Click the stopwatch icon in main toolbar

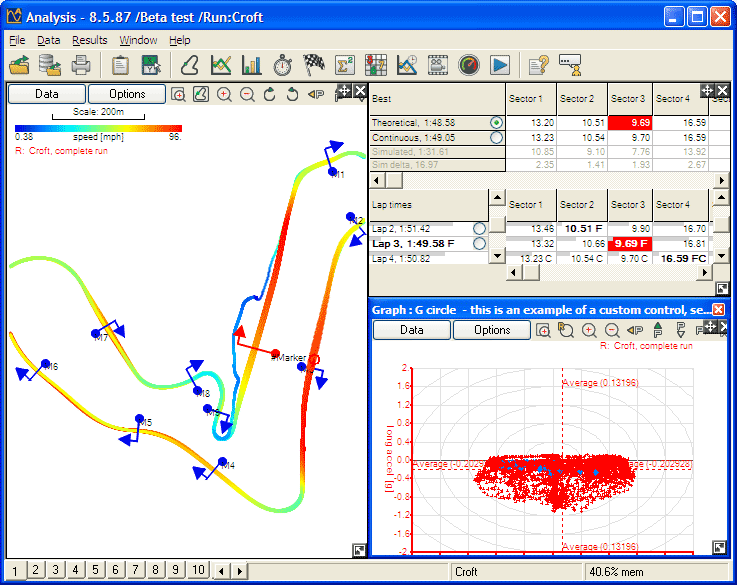283,66
